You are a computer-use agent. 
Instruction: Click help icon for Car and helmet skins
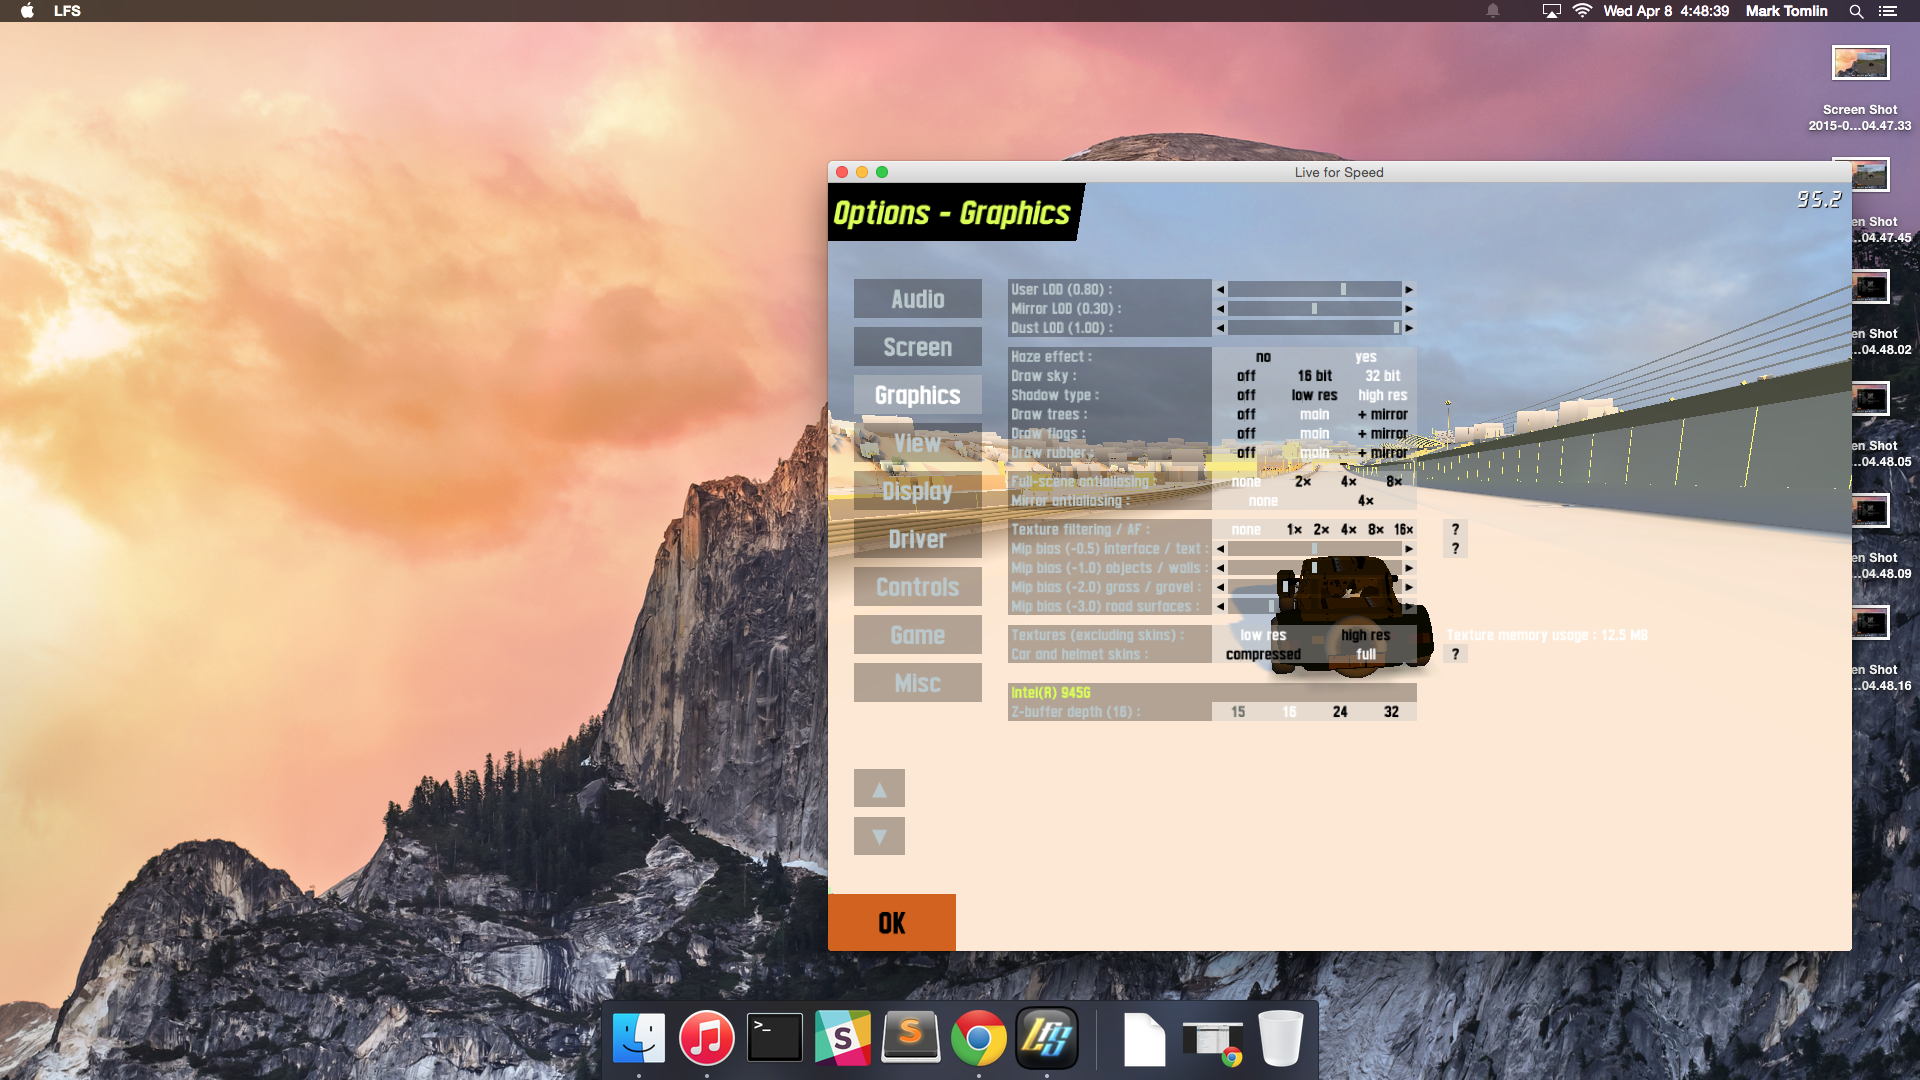pyautogui.click(x=1455, y=654)
